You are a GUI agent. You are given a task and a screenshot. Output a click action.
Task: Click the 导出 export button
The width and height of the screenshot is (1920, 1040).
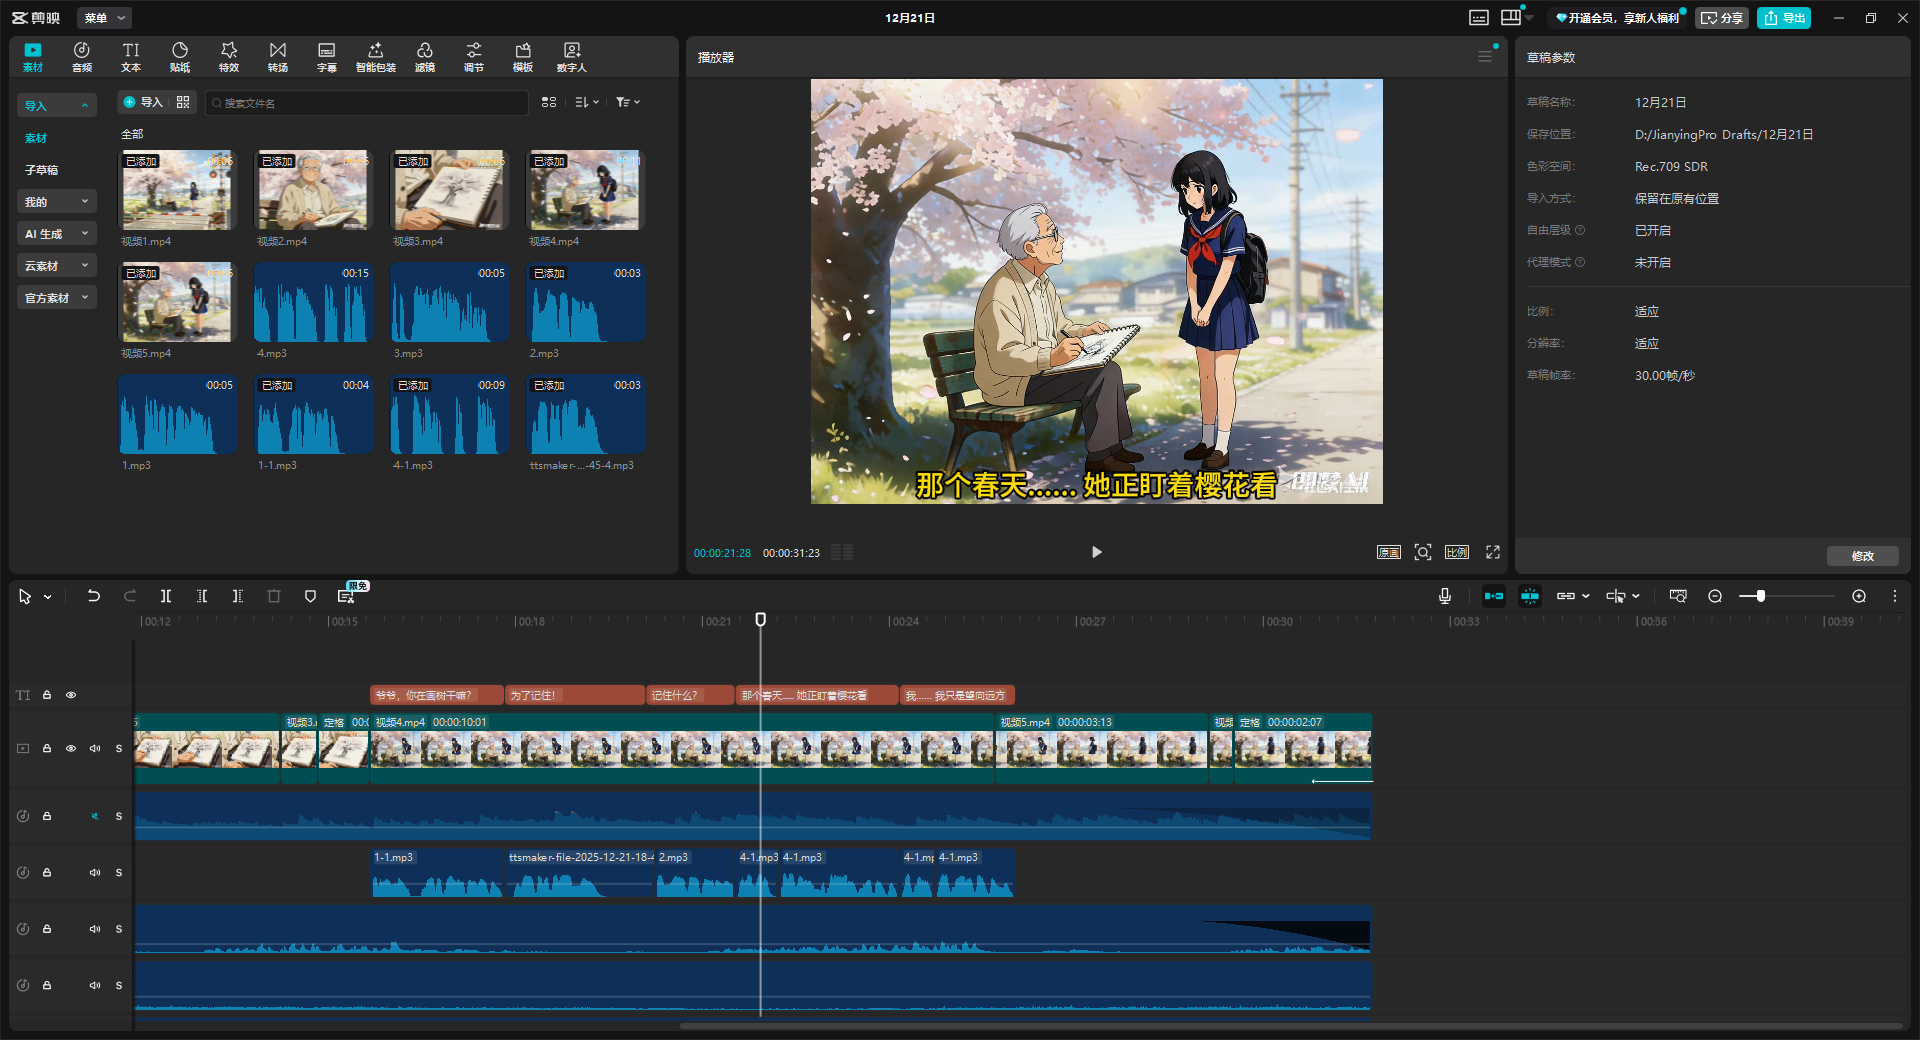(x=1784, y=18)
